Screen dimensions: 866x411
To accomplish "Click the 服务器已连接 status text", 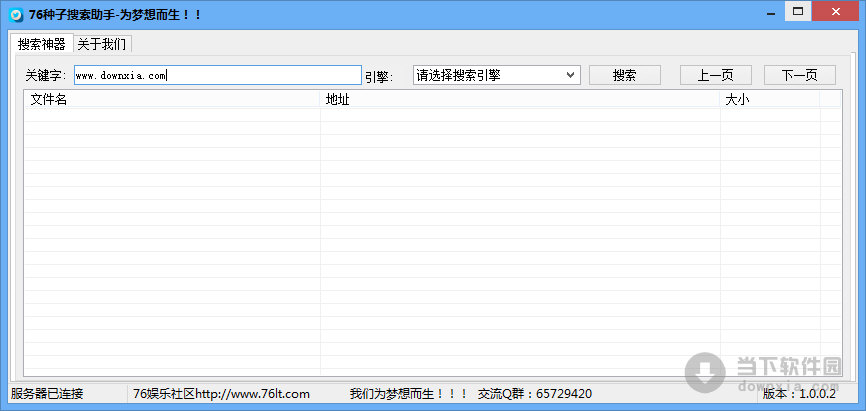I will point(47,394).
